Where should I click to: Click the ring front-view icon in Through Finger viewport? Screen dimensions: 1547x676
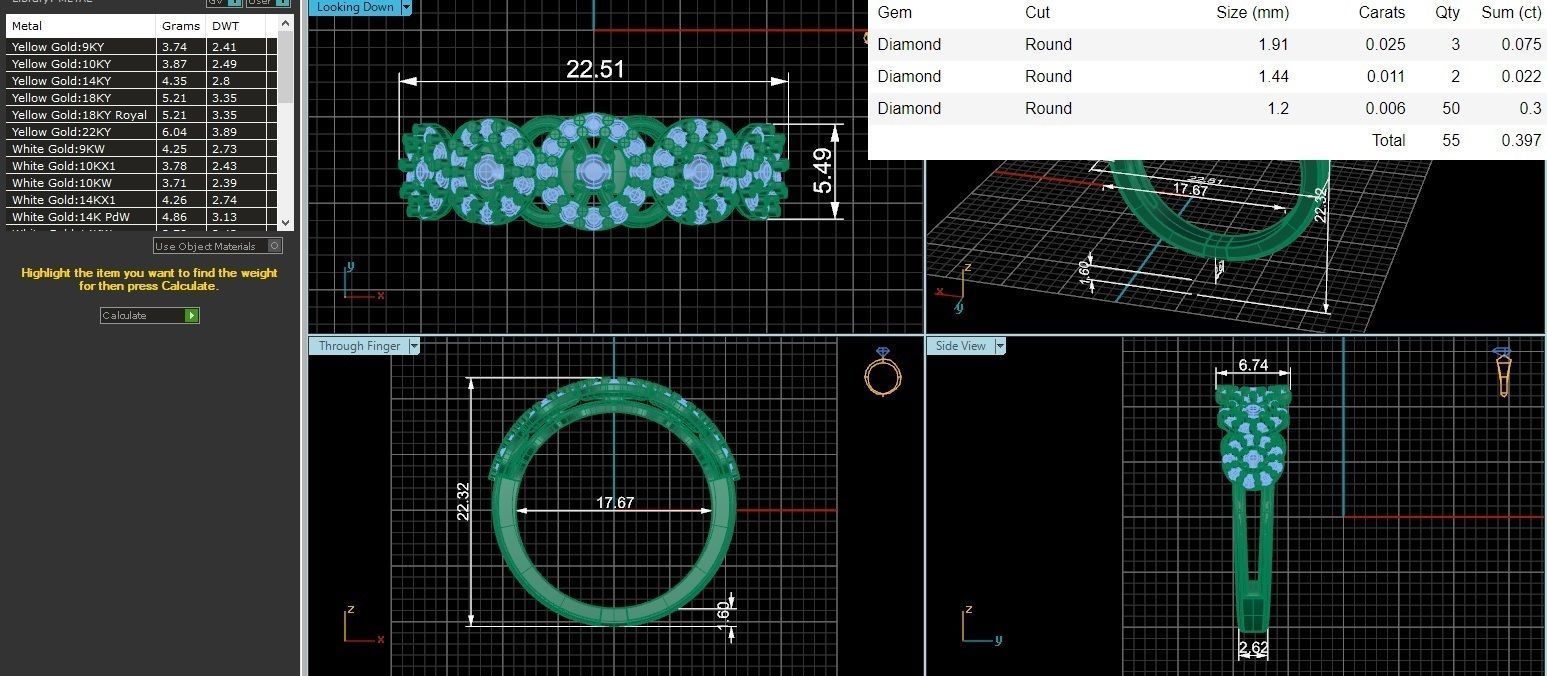click(882, 374)
